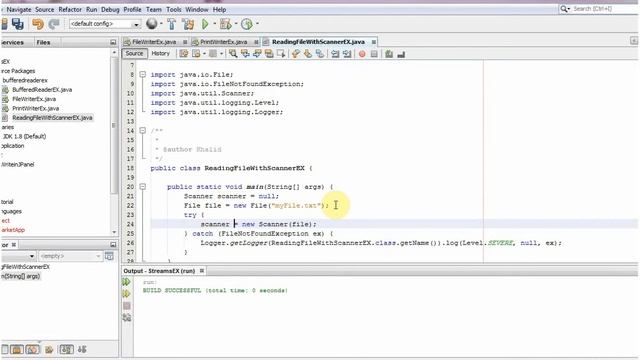Click Find Previous Occurrence icon
Image resolution: width=640 pixels, height=360 pixels.
(x=245, y=53)
